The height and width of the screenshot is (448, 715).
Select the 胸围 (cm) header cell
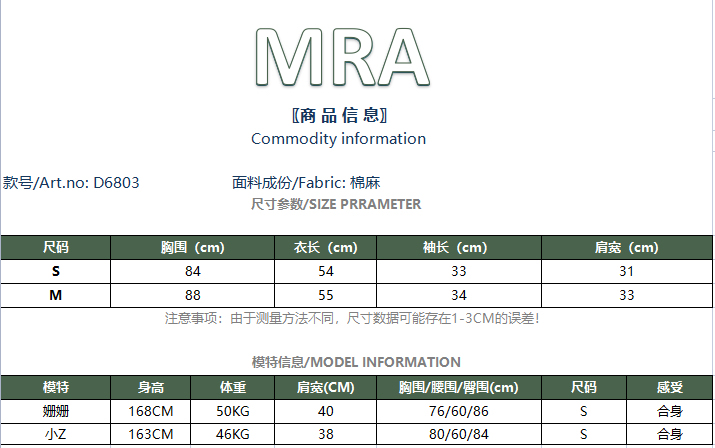192,248
